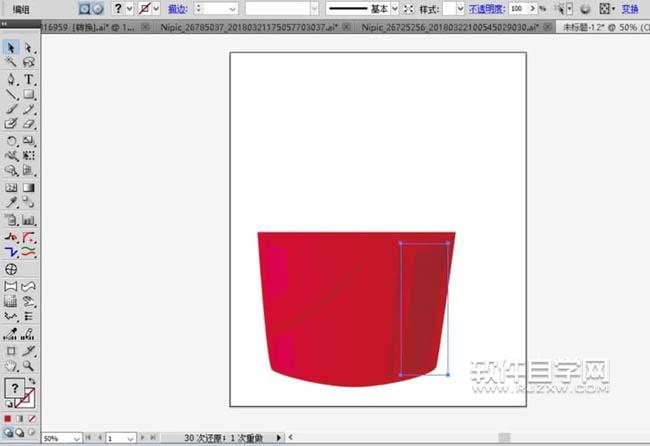Select the Pencil tool
650x446 pixels.
pyautogui.click(x=28, y=109)
